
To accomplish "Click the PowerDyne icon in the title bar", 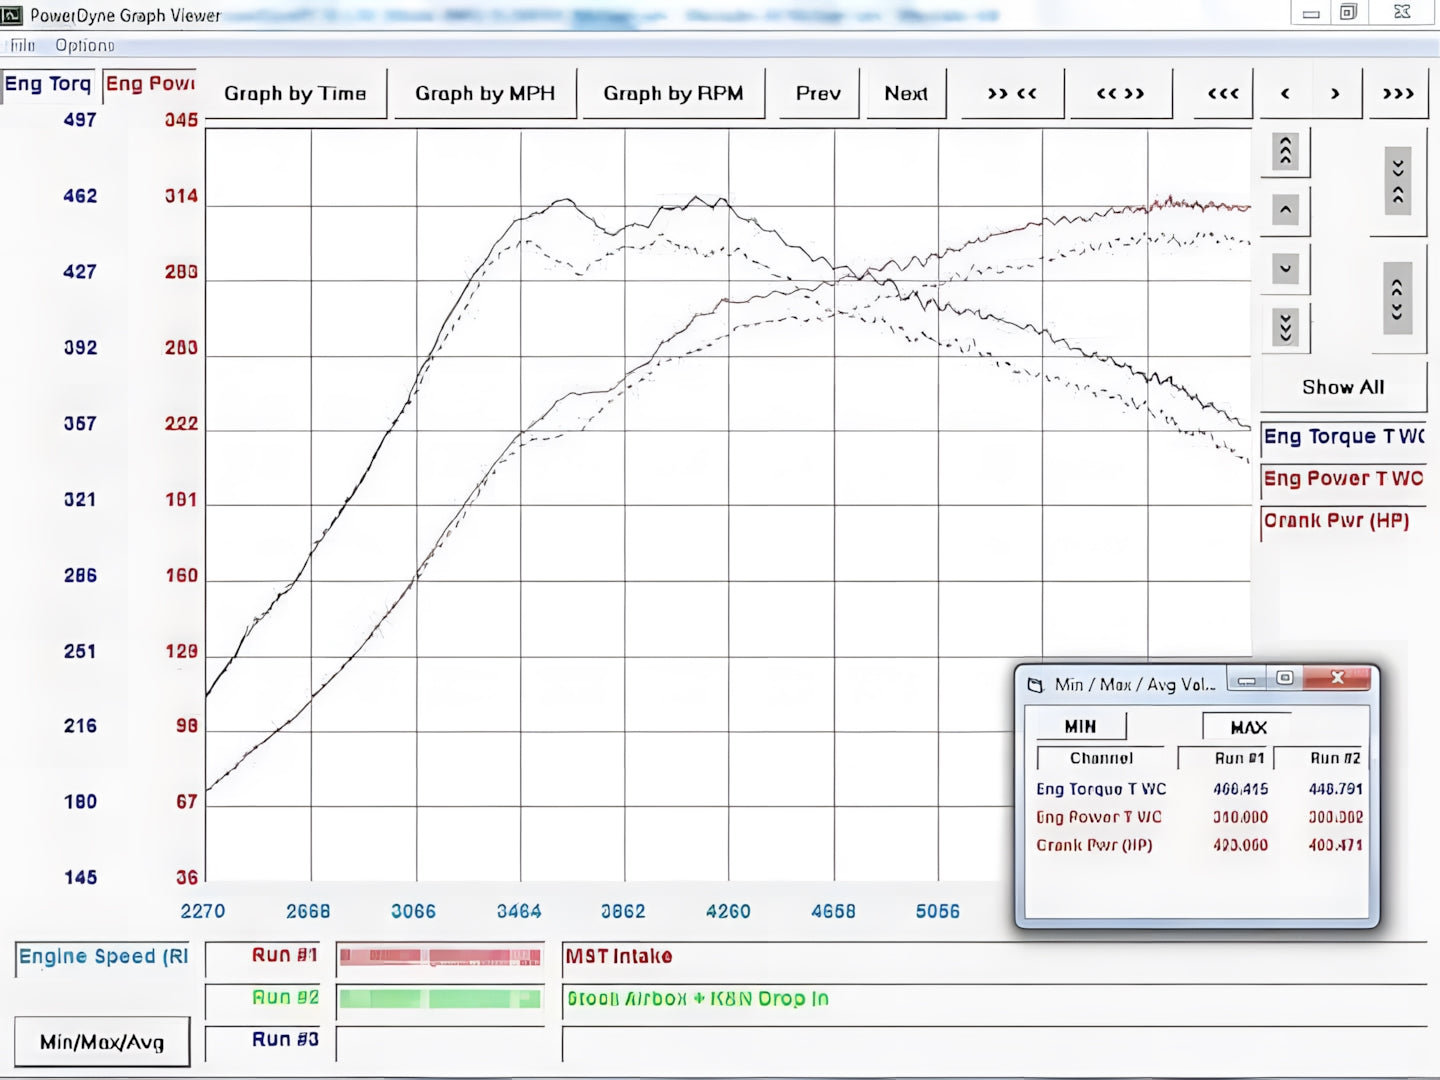I will pyautogui.click(x=10, y=14).
